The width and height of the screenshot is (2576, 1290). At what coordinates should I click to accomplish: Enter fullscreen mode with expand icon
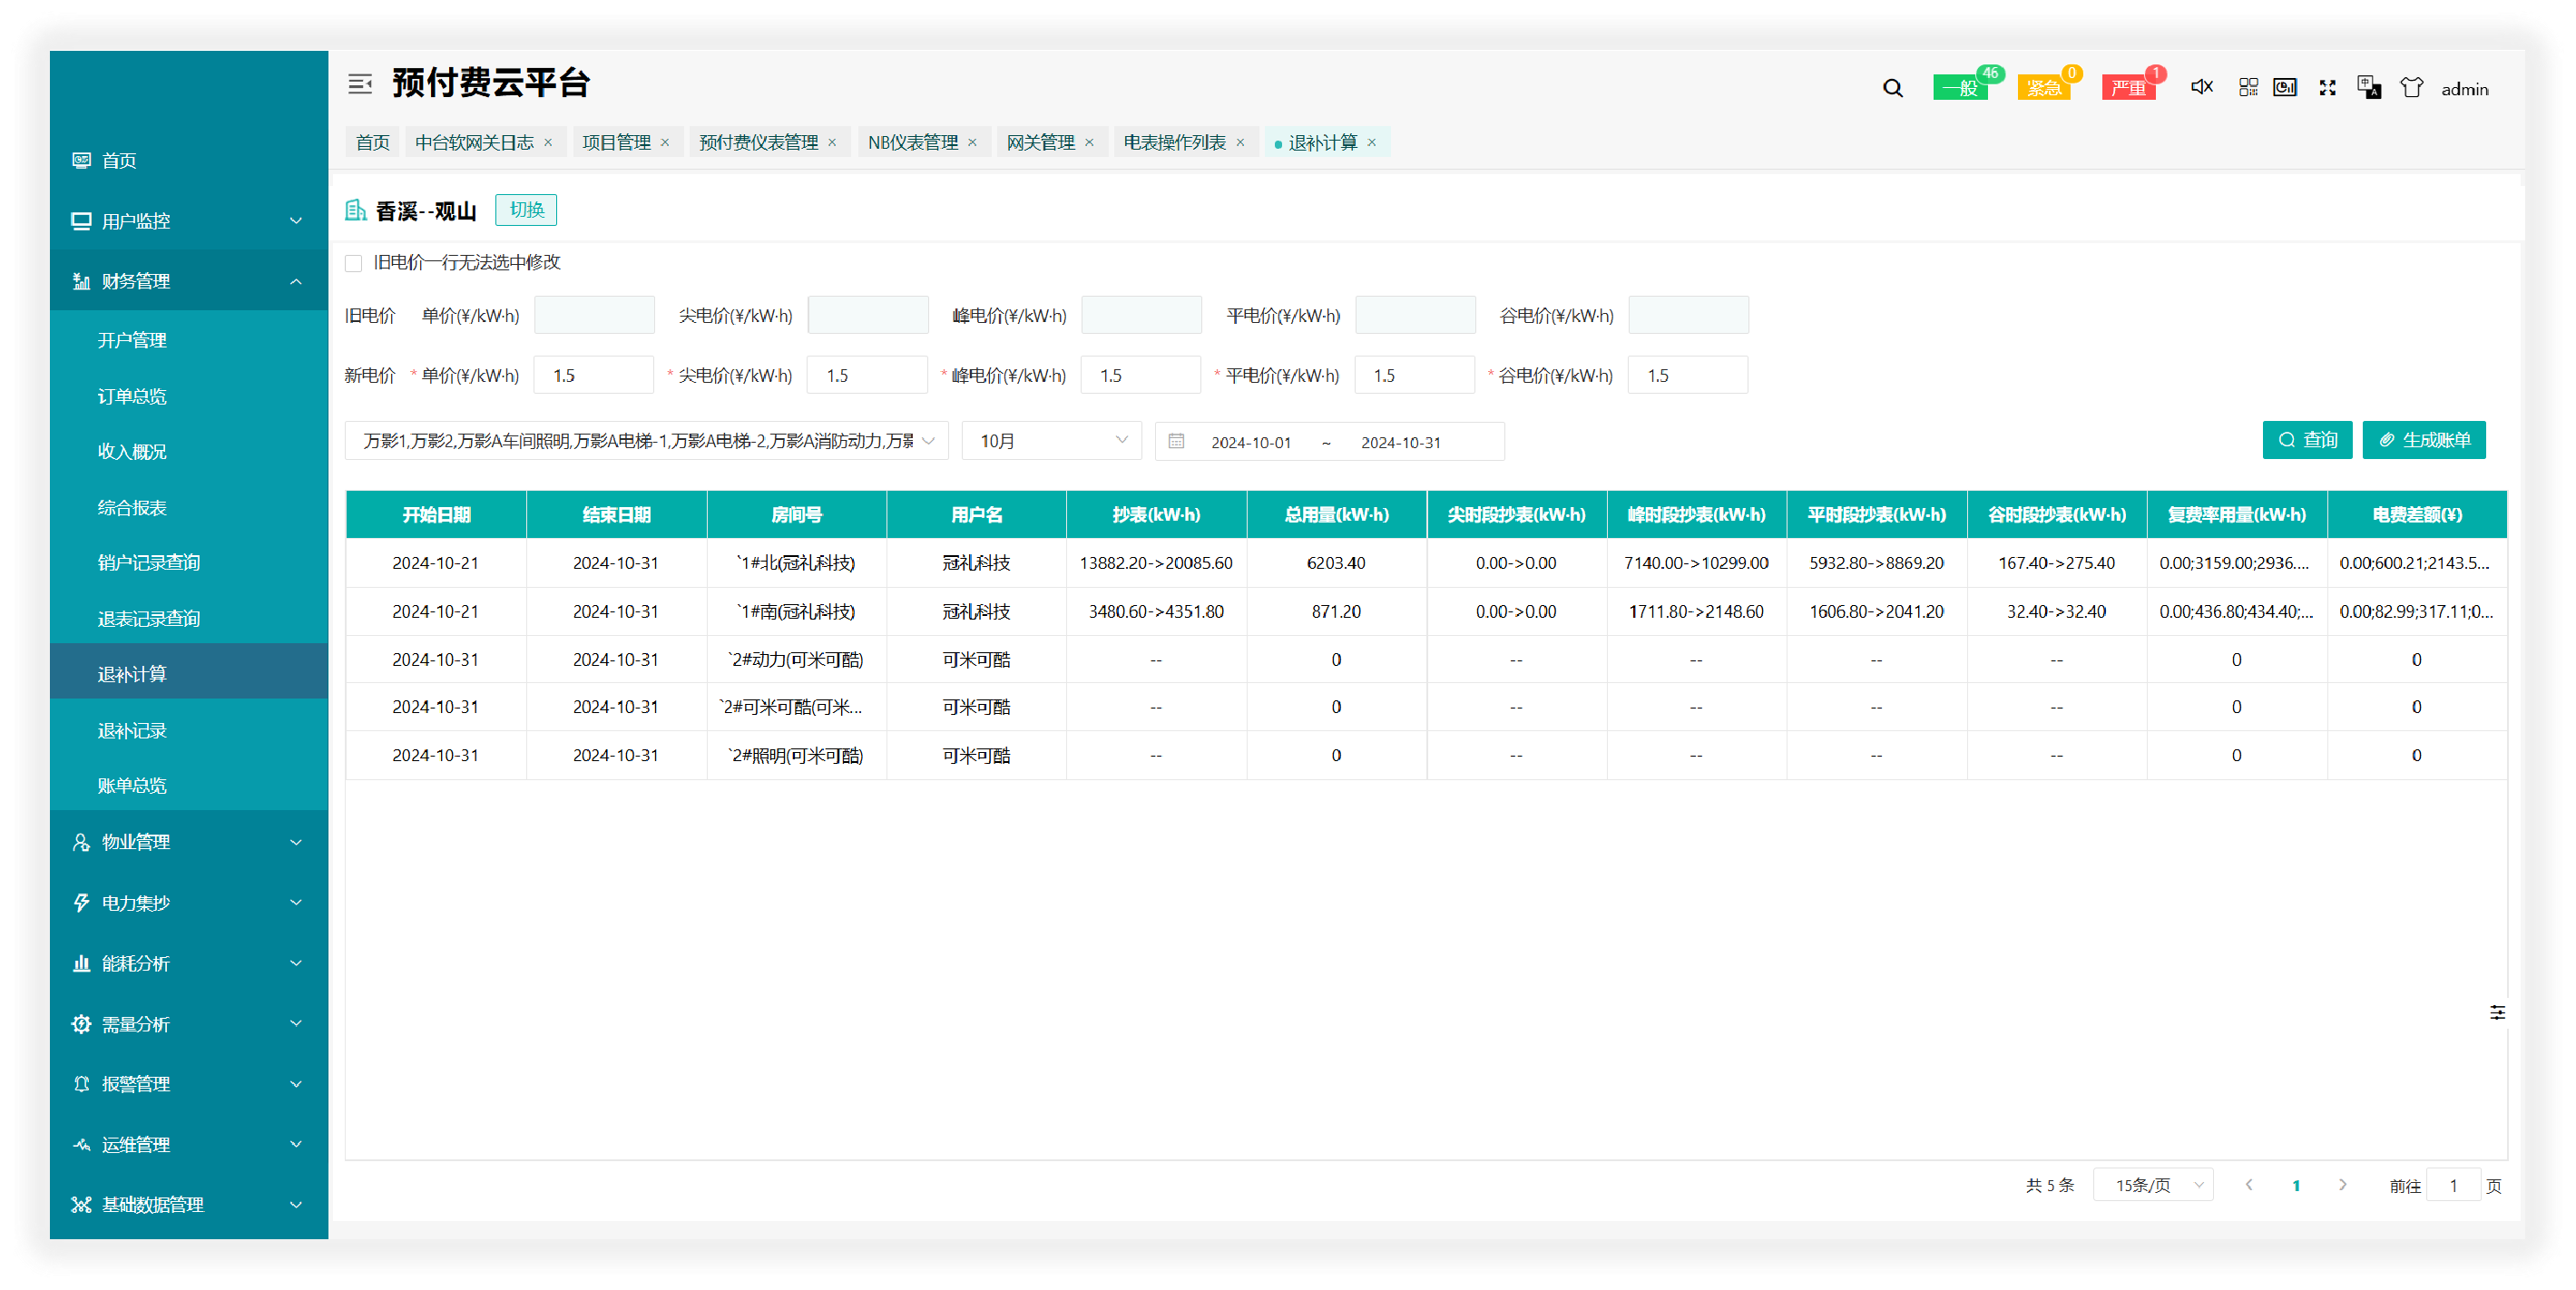click(x=2327, y=88)
